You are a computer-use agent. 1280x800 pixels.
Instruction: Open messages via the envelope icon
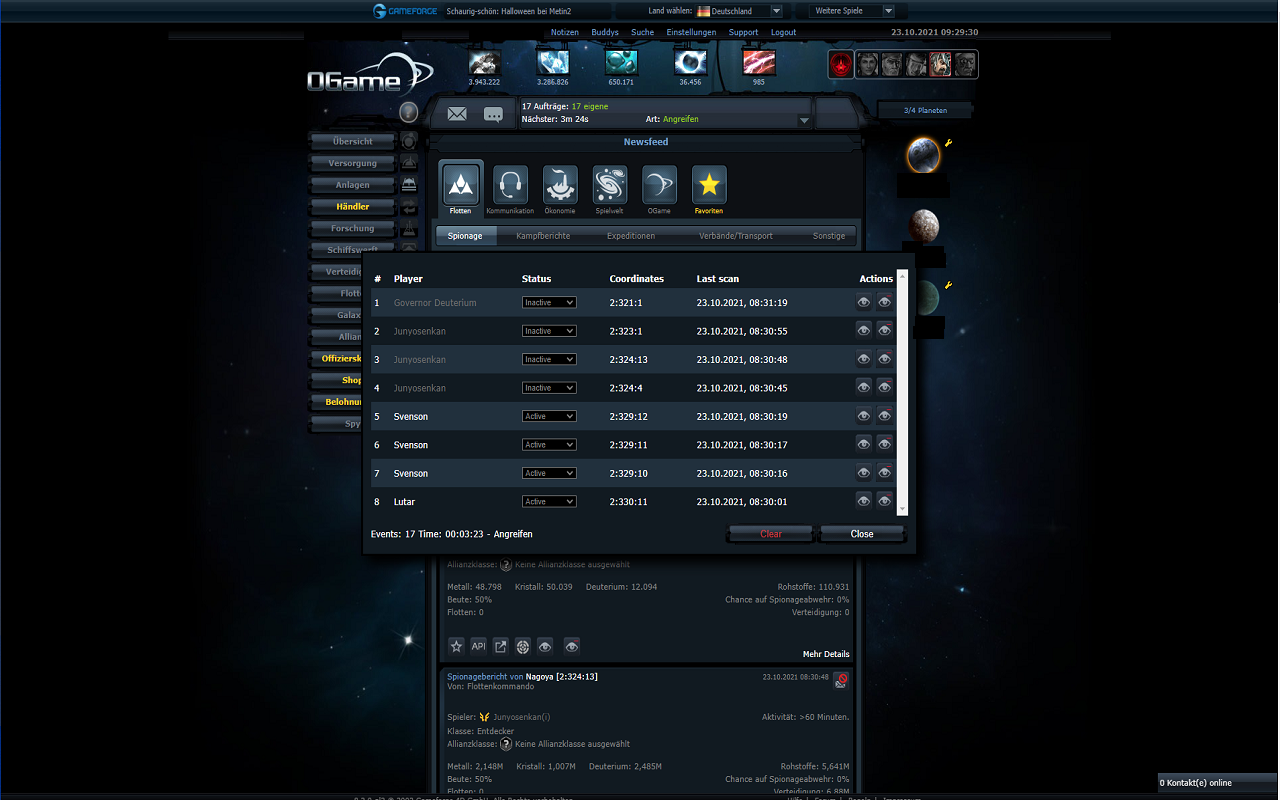coord(457,114)
